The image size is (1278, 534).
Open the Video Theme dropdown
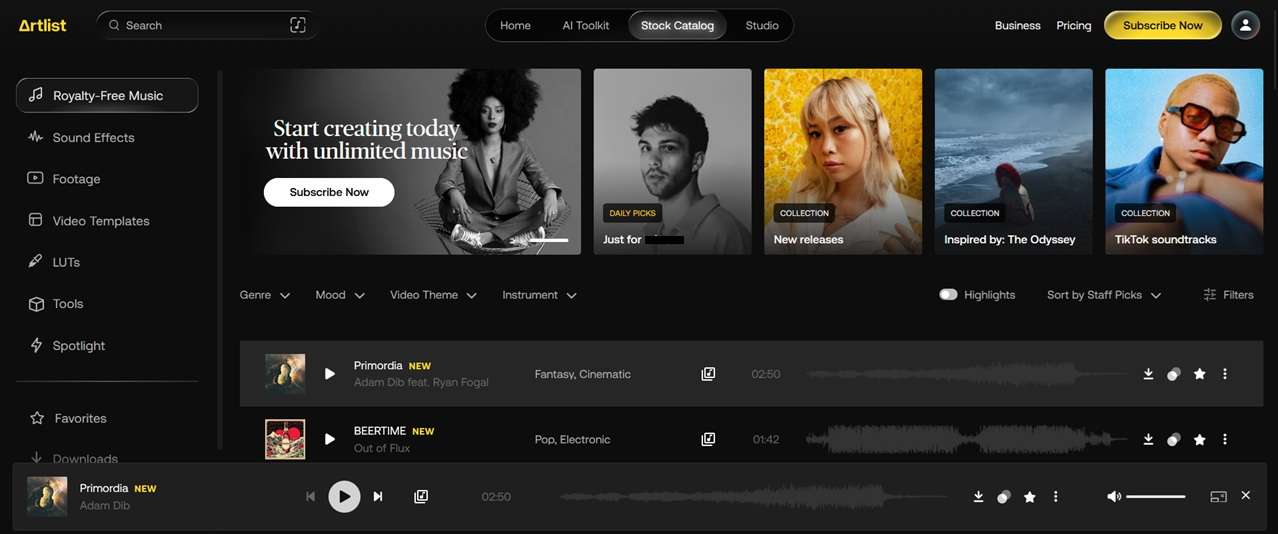(x=433, y=295)
